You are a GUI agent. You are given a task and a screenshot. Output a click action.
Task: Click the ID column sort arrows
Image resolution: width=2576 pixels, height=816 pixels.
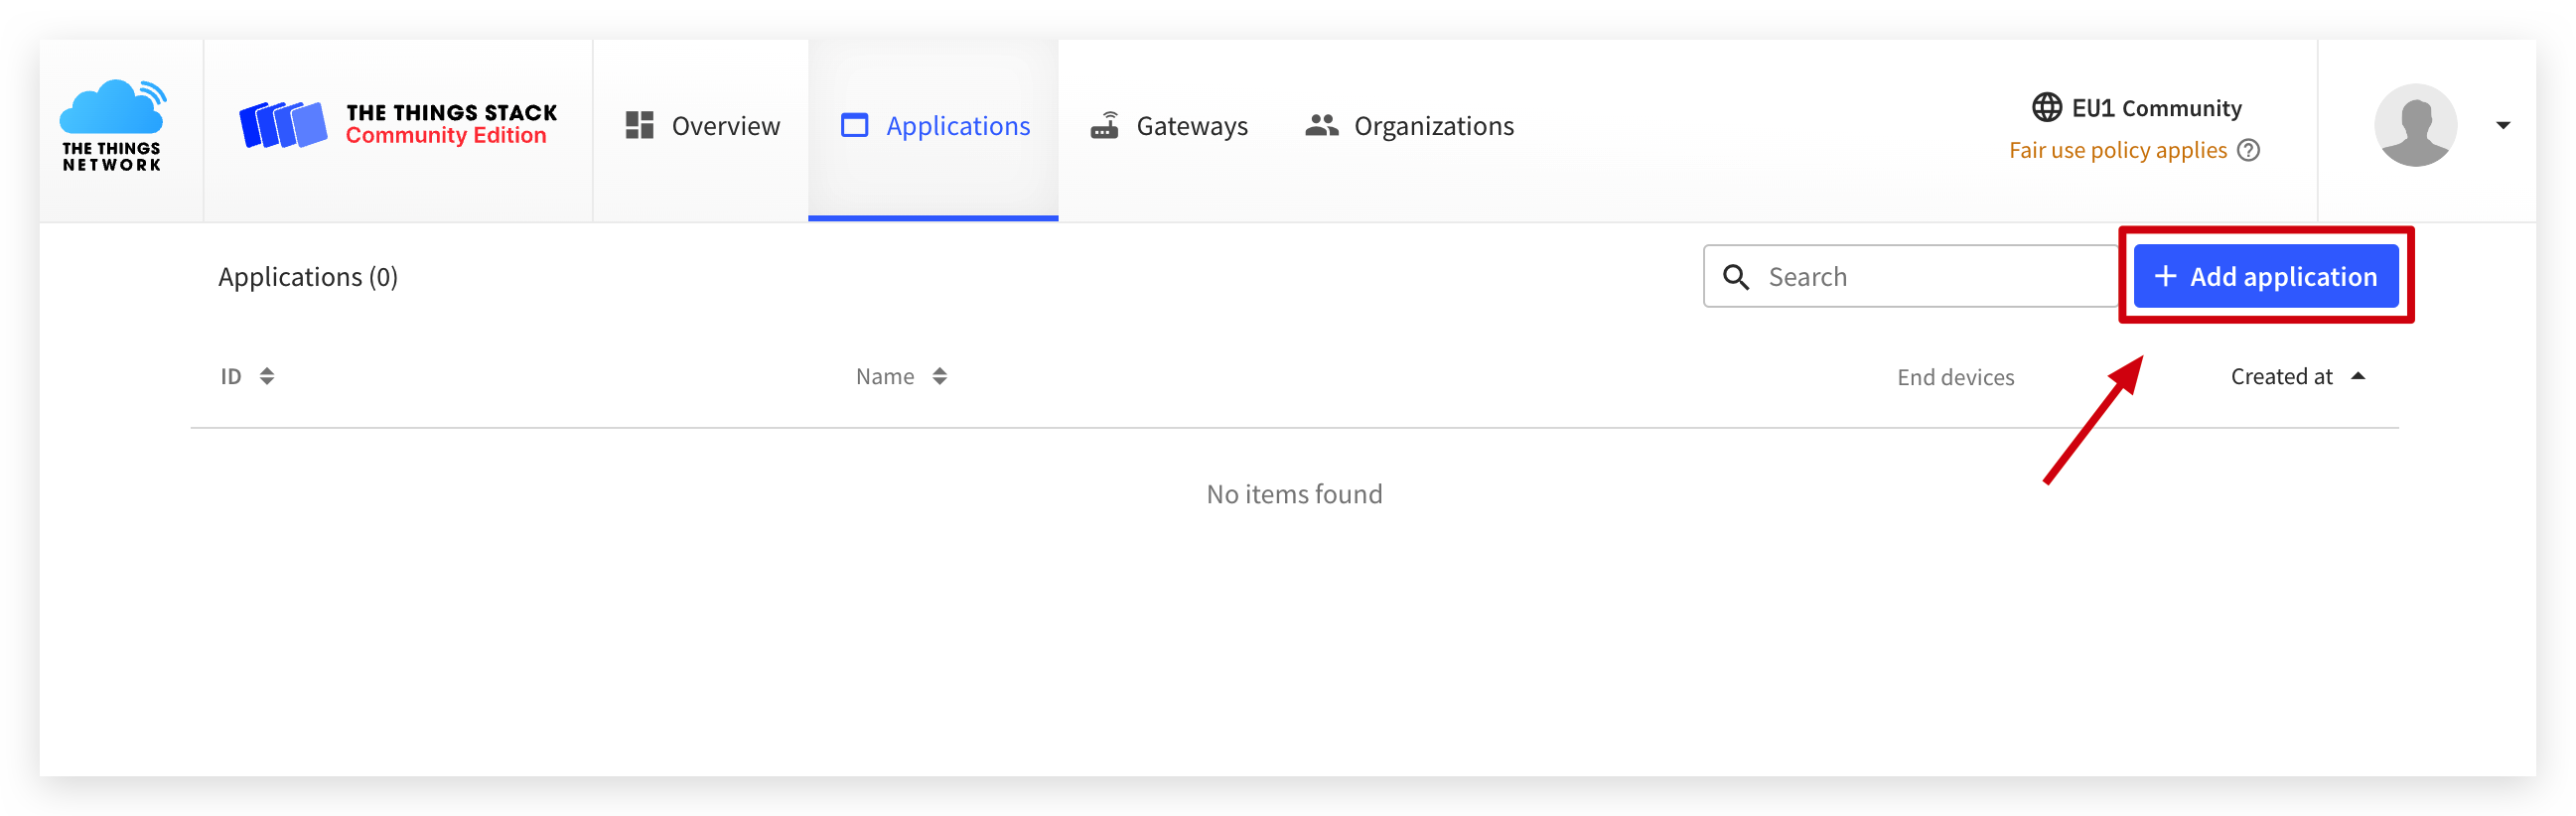tap(267, 376)
